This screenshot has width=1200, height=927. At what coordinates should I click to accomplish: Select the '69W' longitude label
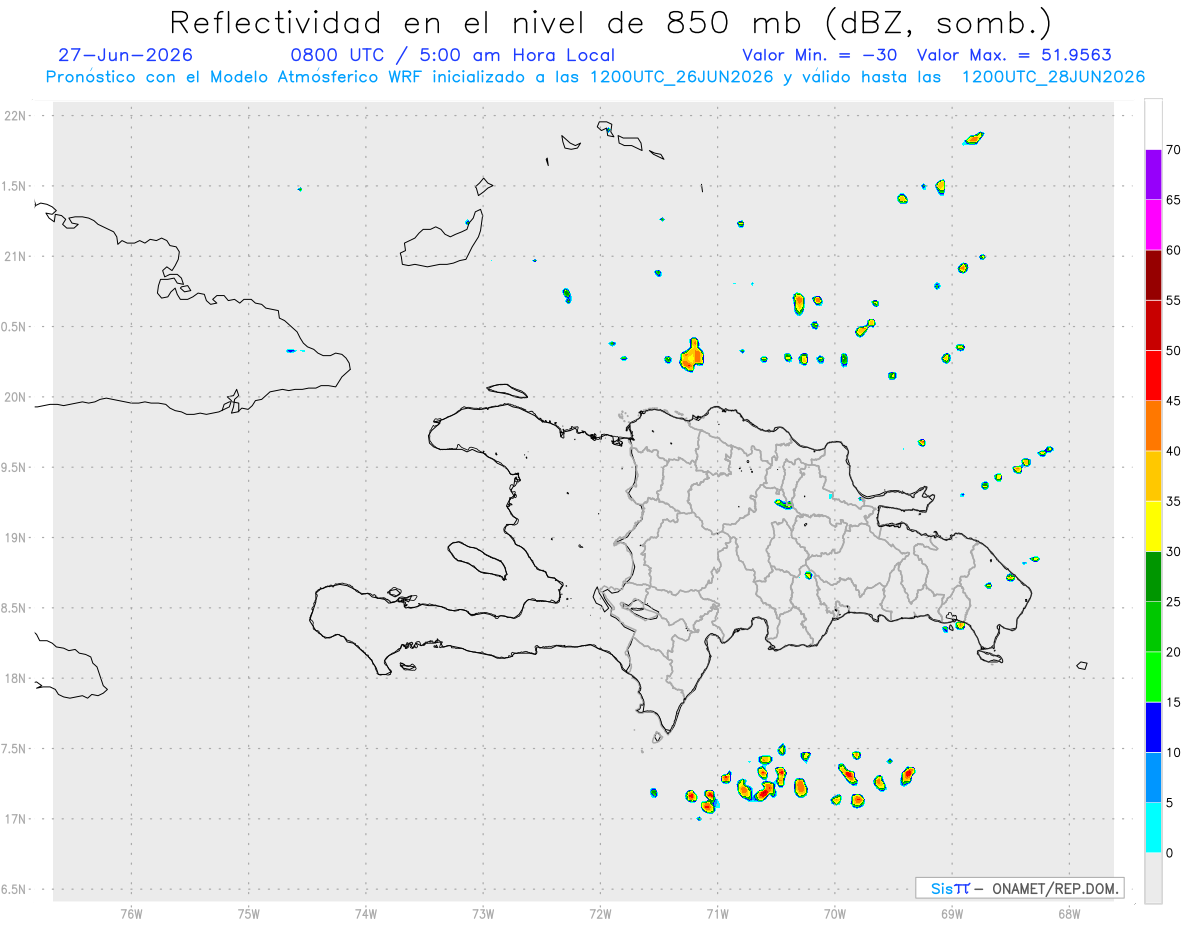pos(952,913)
